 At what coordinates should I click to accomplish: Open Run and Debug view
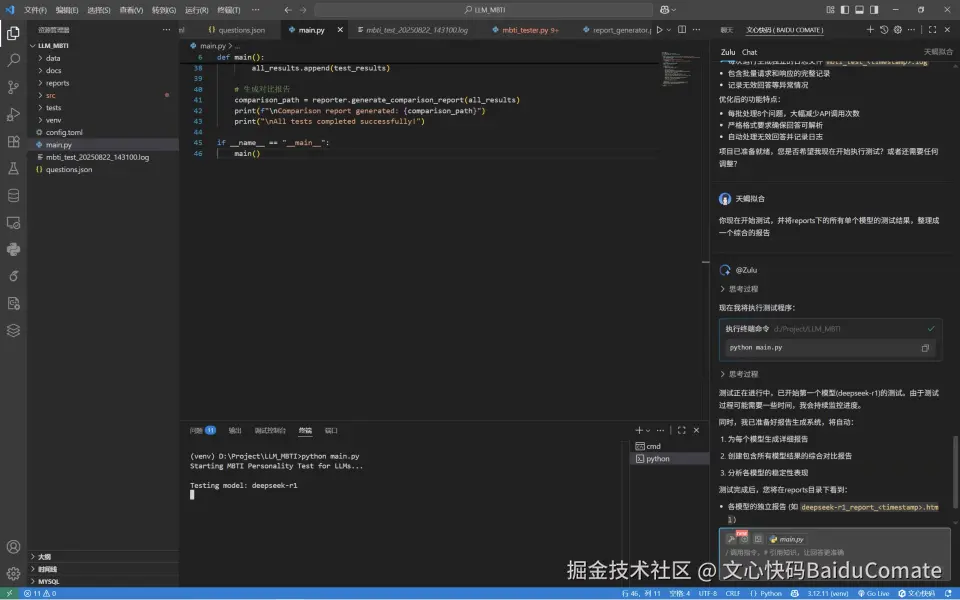(13, 114)
